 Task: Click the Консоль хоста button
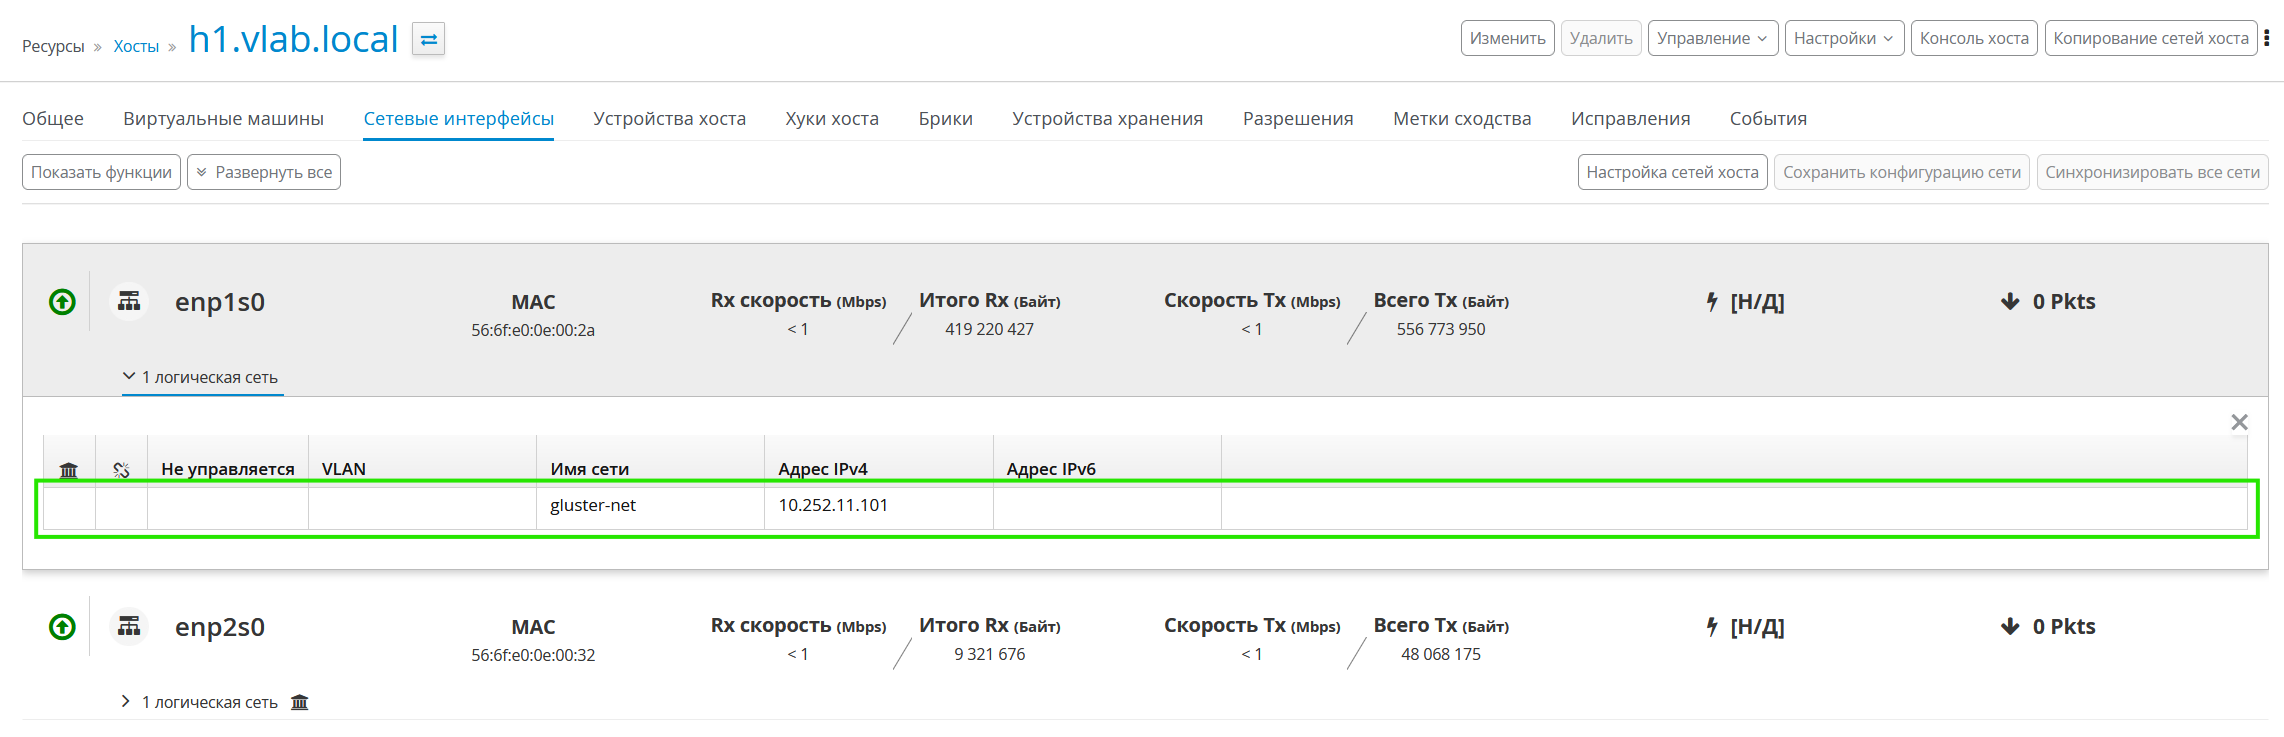[x=1974, y=38]
